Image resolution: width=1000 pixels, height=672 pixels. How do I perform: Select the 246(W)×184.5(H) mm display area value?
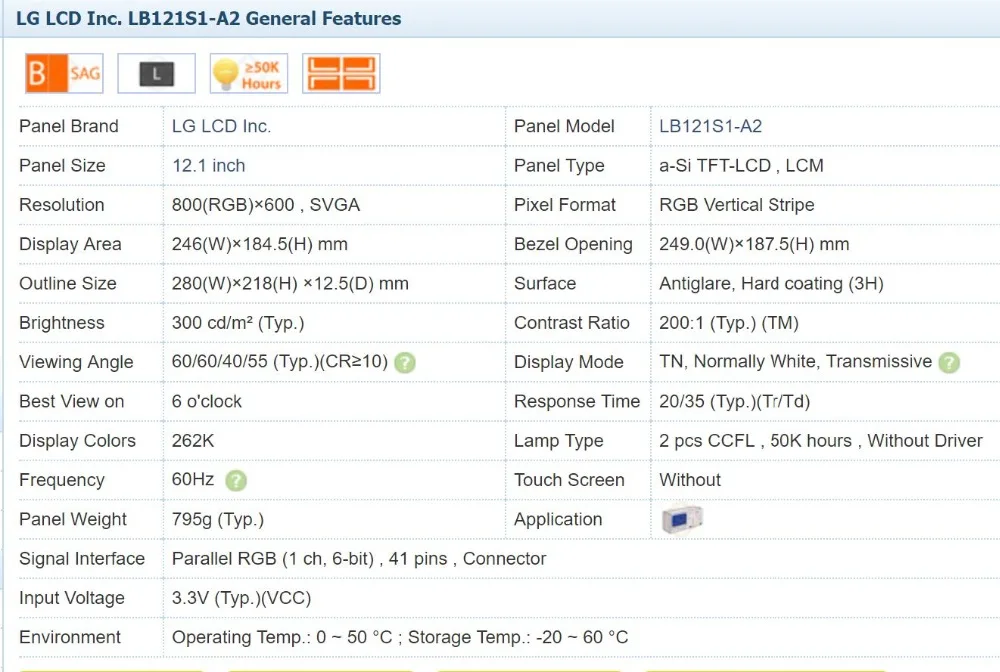[260, 244]
